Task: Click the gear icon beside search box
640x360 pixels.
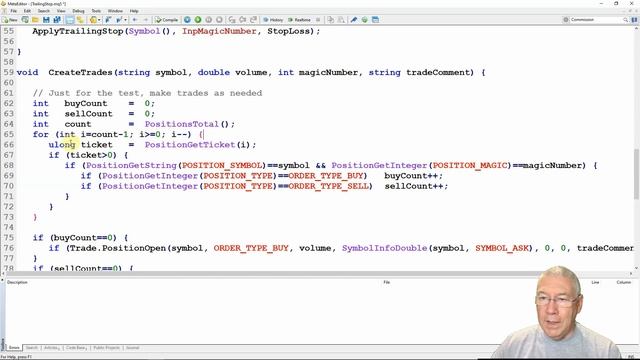Action: click(x=566, y=20)
